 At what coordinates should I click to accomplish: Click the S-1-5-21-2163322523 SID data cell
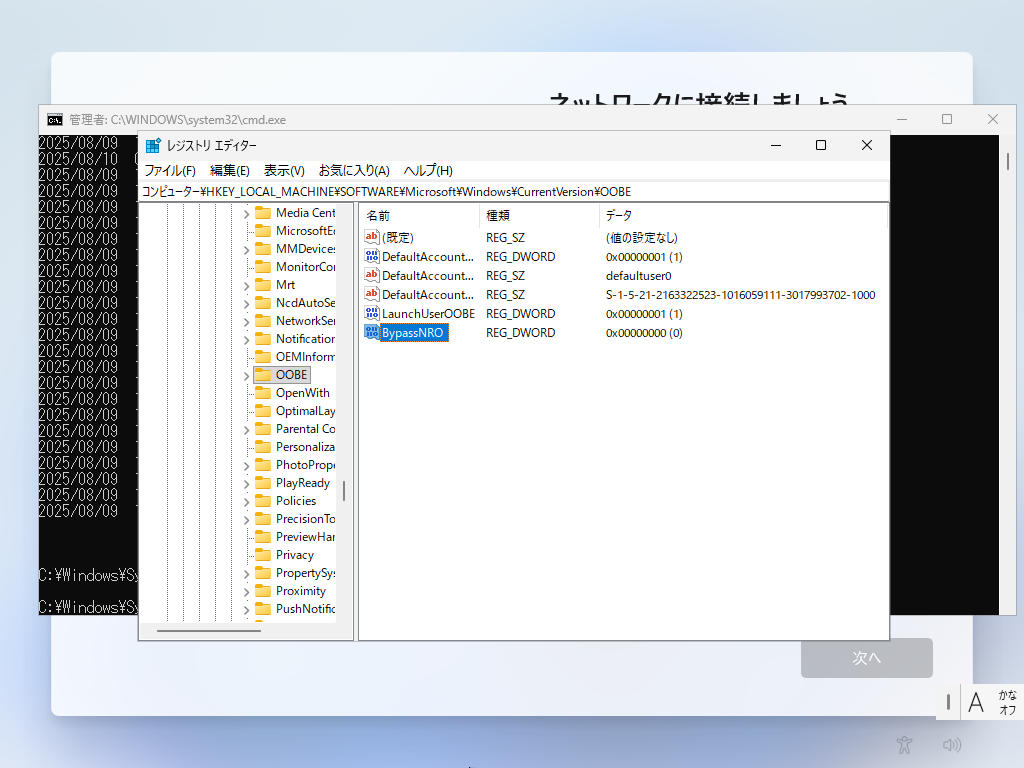[x=741, y=295]
